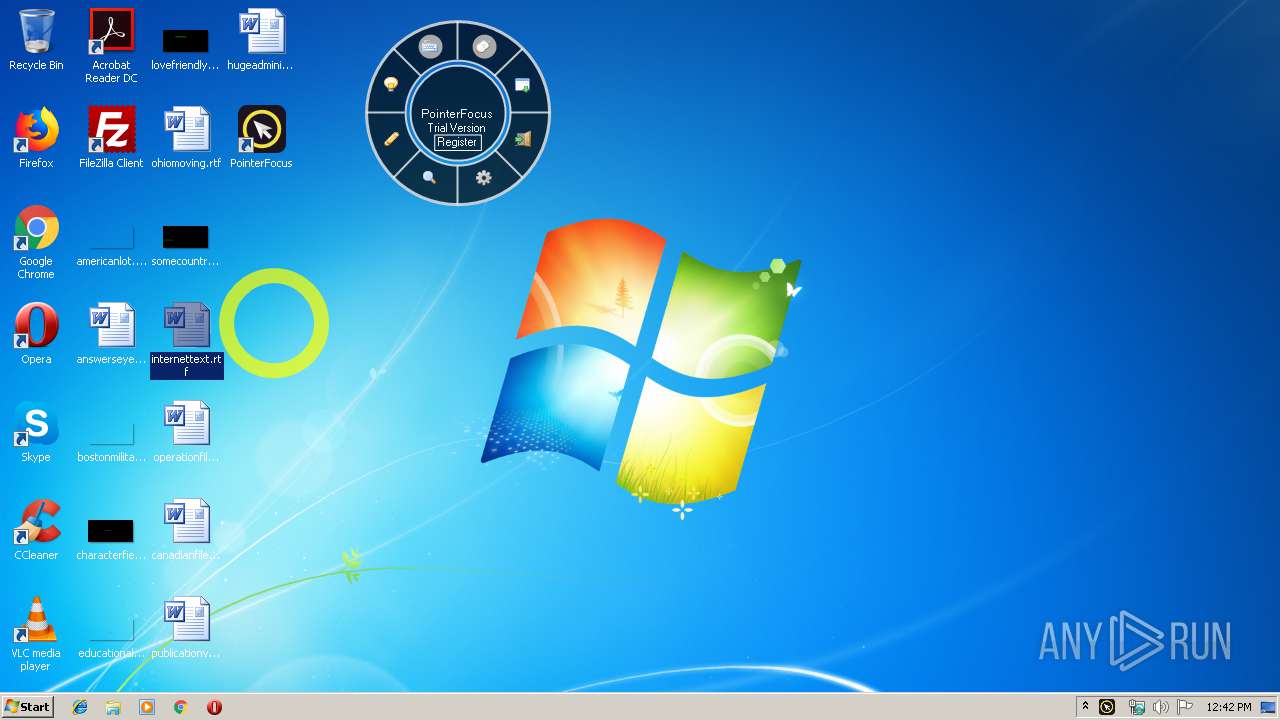Activate the magnifier in PointerFocus wheel
This screenshot has height=720, width=1280.
pyautogui.click(x=429, y=177)
